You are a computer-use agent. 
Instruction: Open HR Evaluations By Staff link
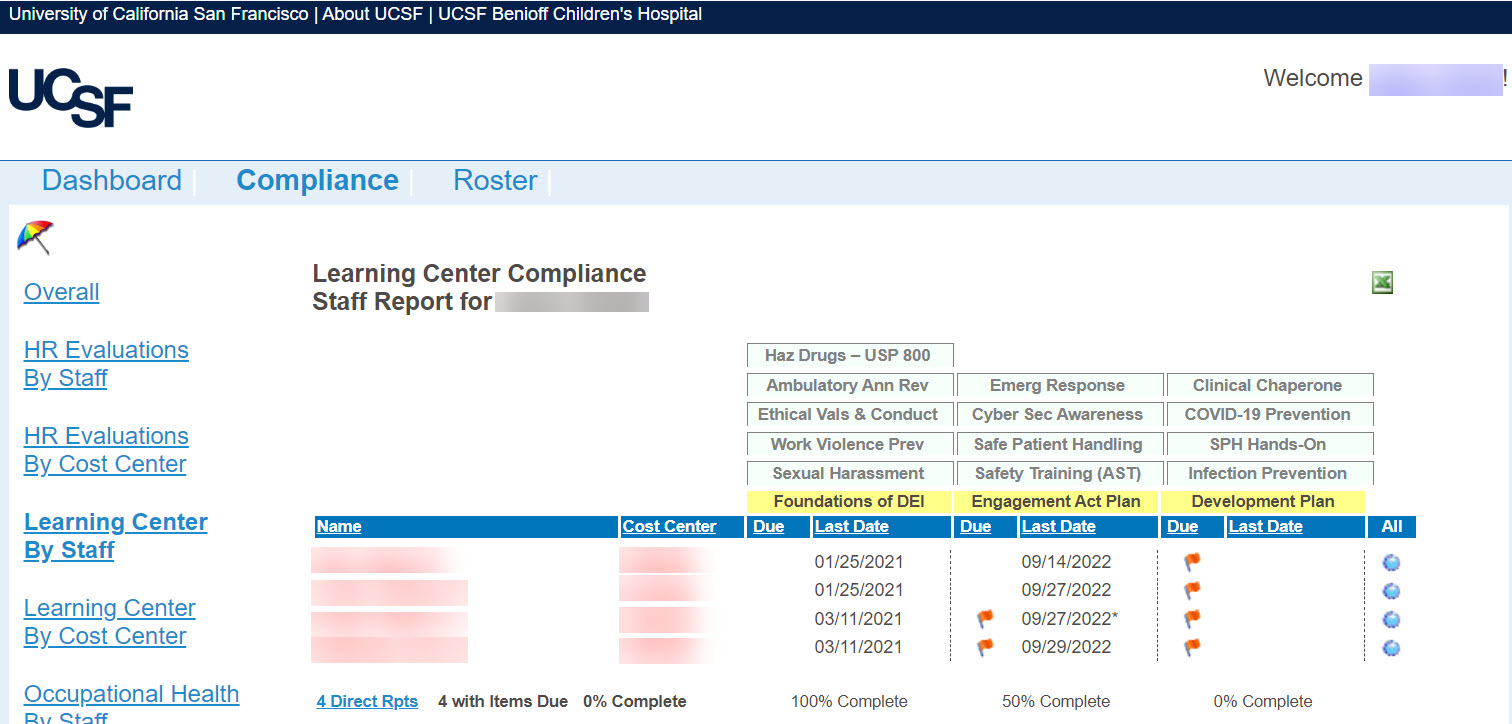[106, 364]
